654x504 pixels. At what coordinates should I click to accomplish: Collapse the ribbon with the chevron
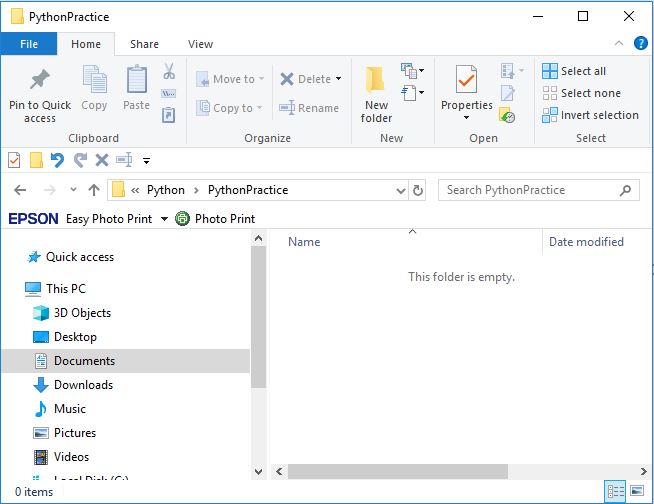coord(619,43)
